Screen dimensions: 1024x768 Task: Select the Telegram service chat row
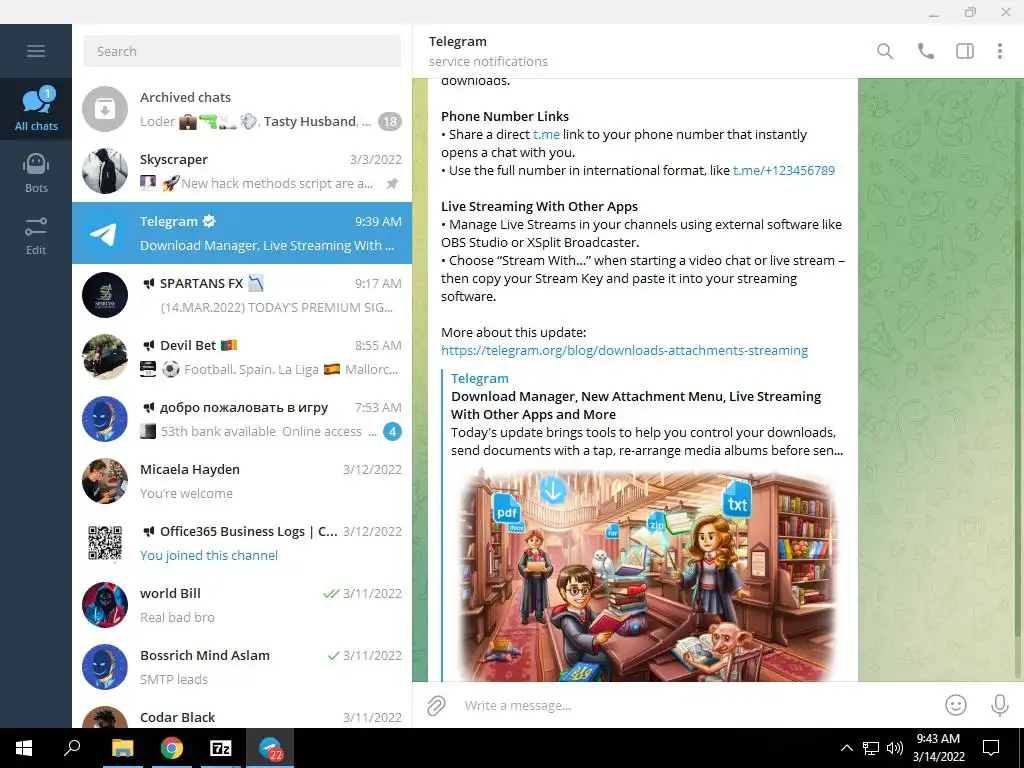pyautogui.click(x=242, y=233)
